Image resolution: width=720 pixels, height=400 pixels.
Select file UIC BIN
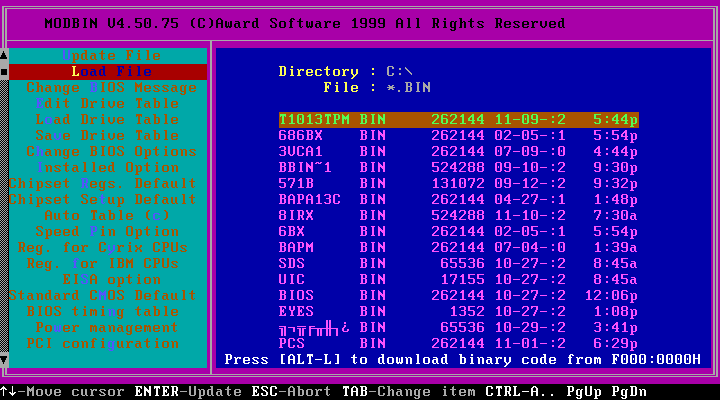(x=458, y=280)
